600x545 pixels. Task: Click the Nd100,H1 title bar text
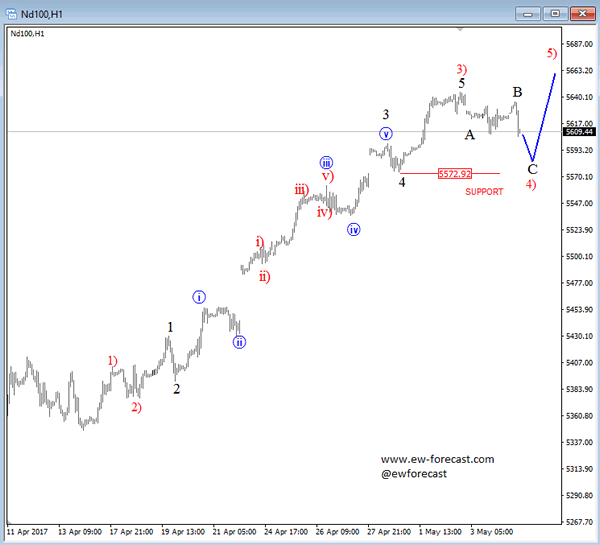pos(41,15)
